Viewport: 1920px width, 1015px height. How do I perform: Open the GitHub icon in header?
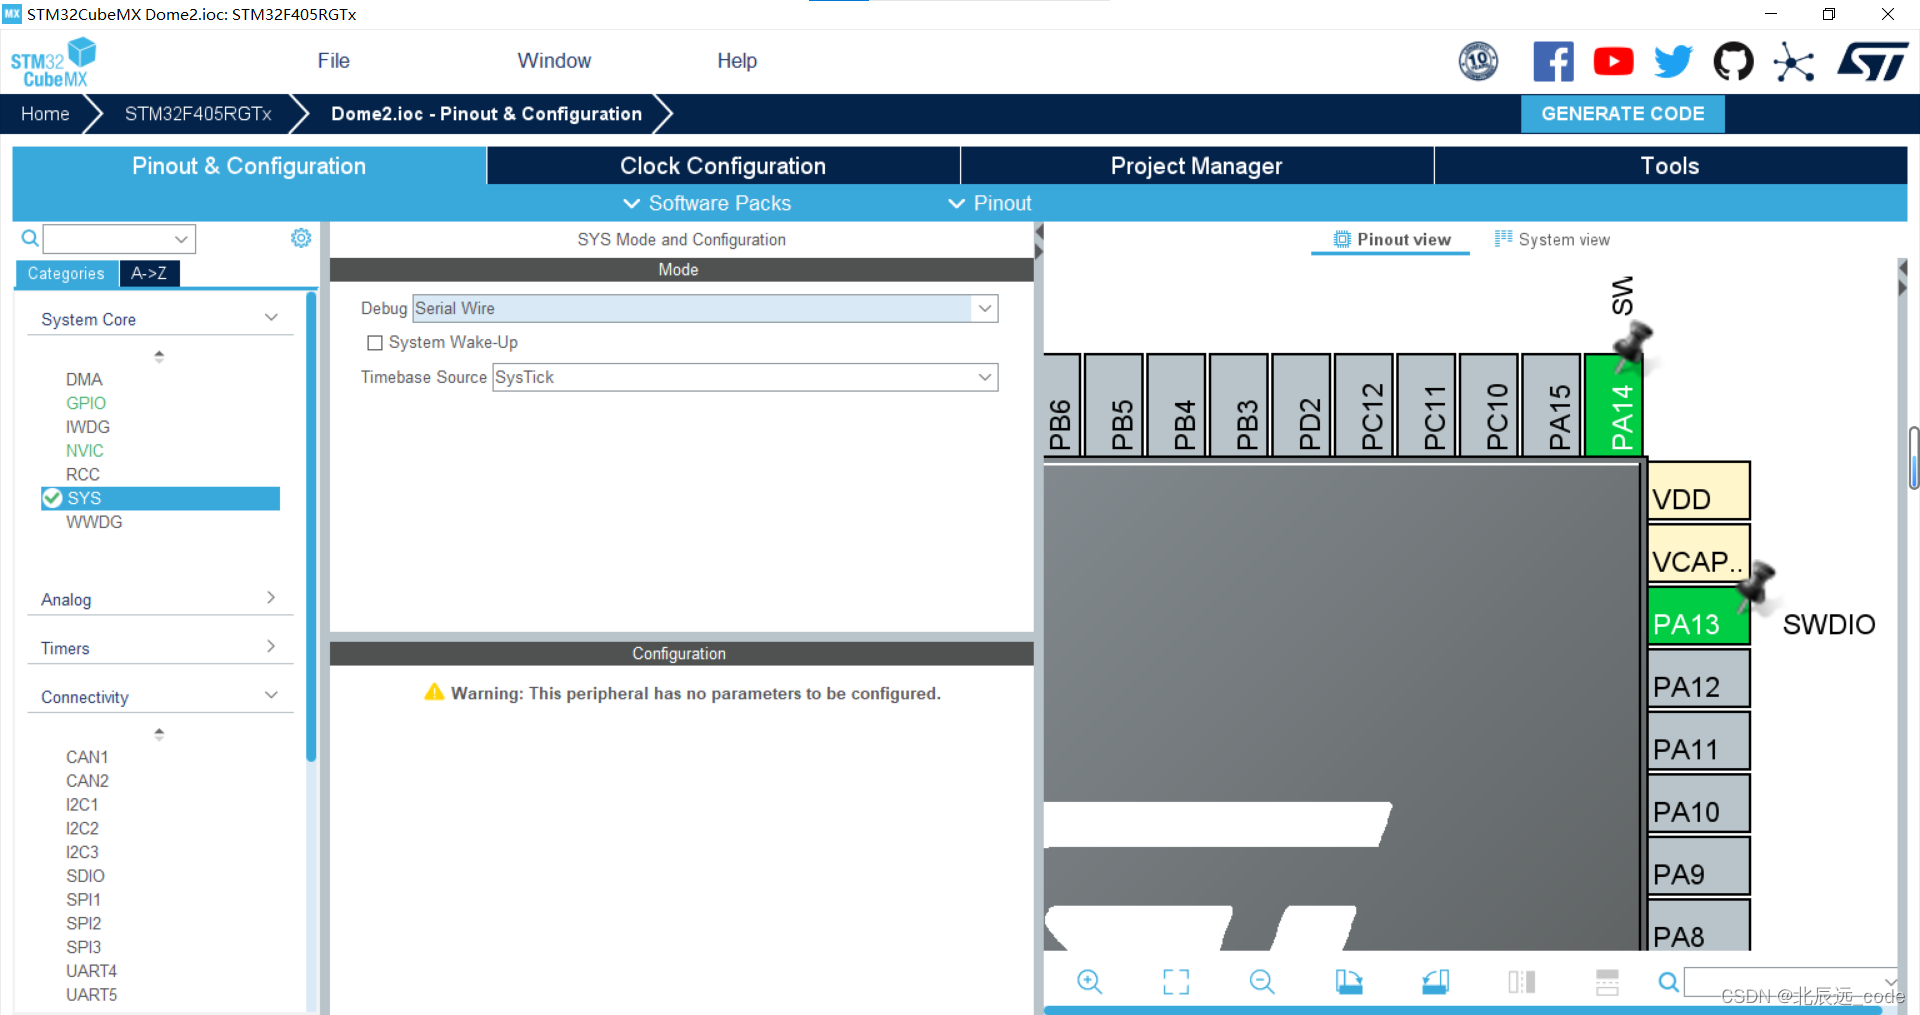1733,62
